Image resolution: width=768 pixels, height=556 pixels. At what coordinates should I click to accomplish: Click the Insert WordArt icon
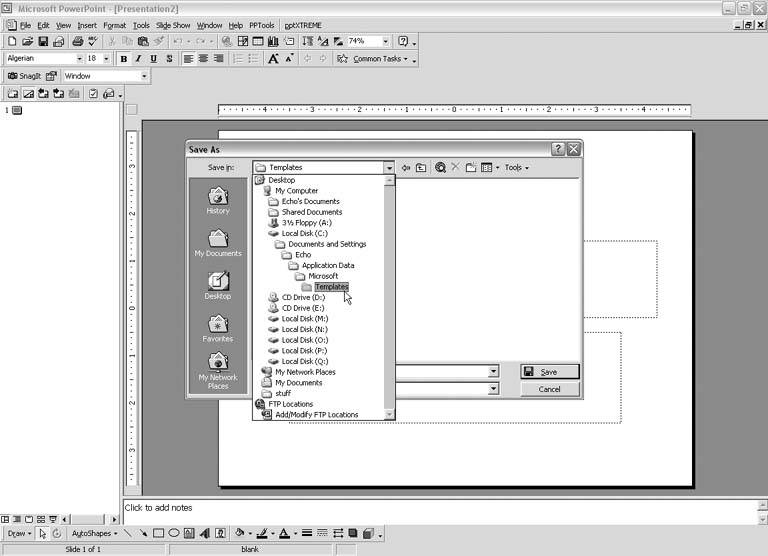point(204,534)
